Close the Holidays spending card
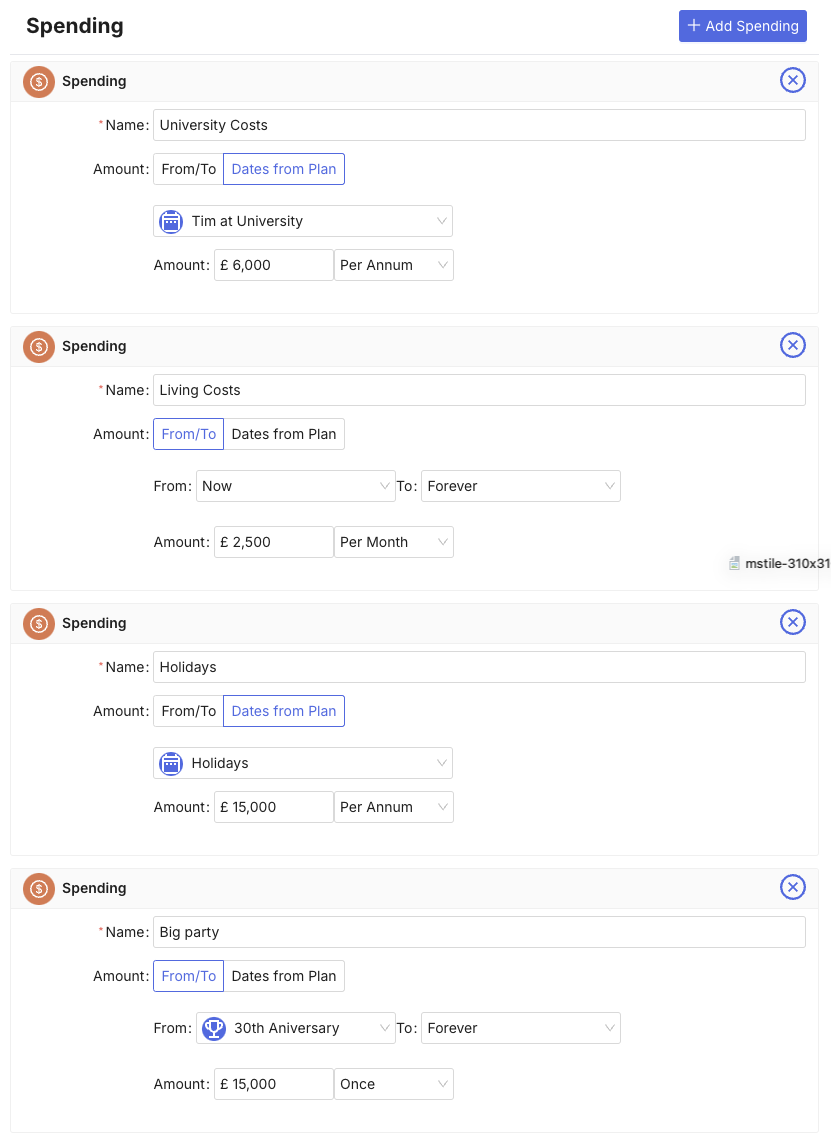831x1143 pixels. pyautogui.click(x=792, y=623)
